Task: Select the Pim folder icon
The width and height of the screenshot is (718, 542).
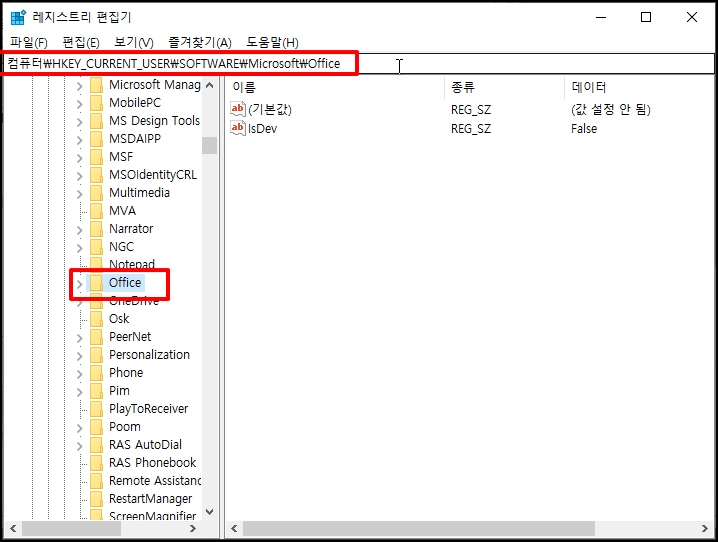Action: [x=96, y=391]
